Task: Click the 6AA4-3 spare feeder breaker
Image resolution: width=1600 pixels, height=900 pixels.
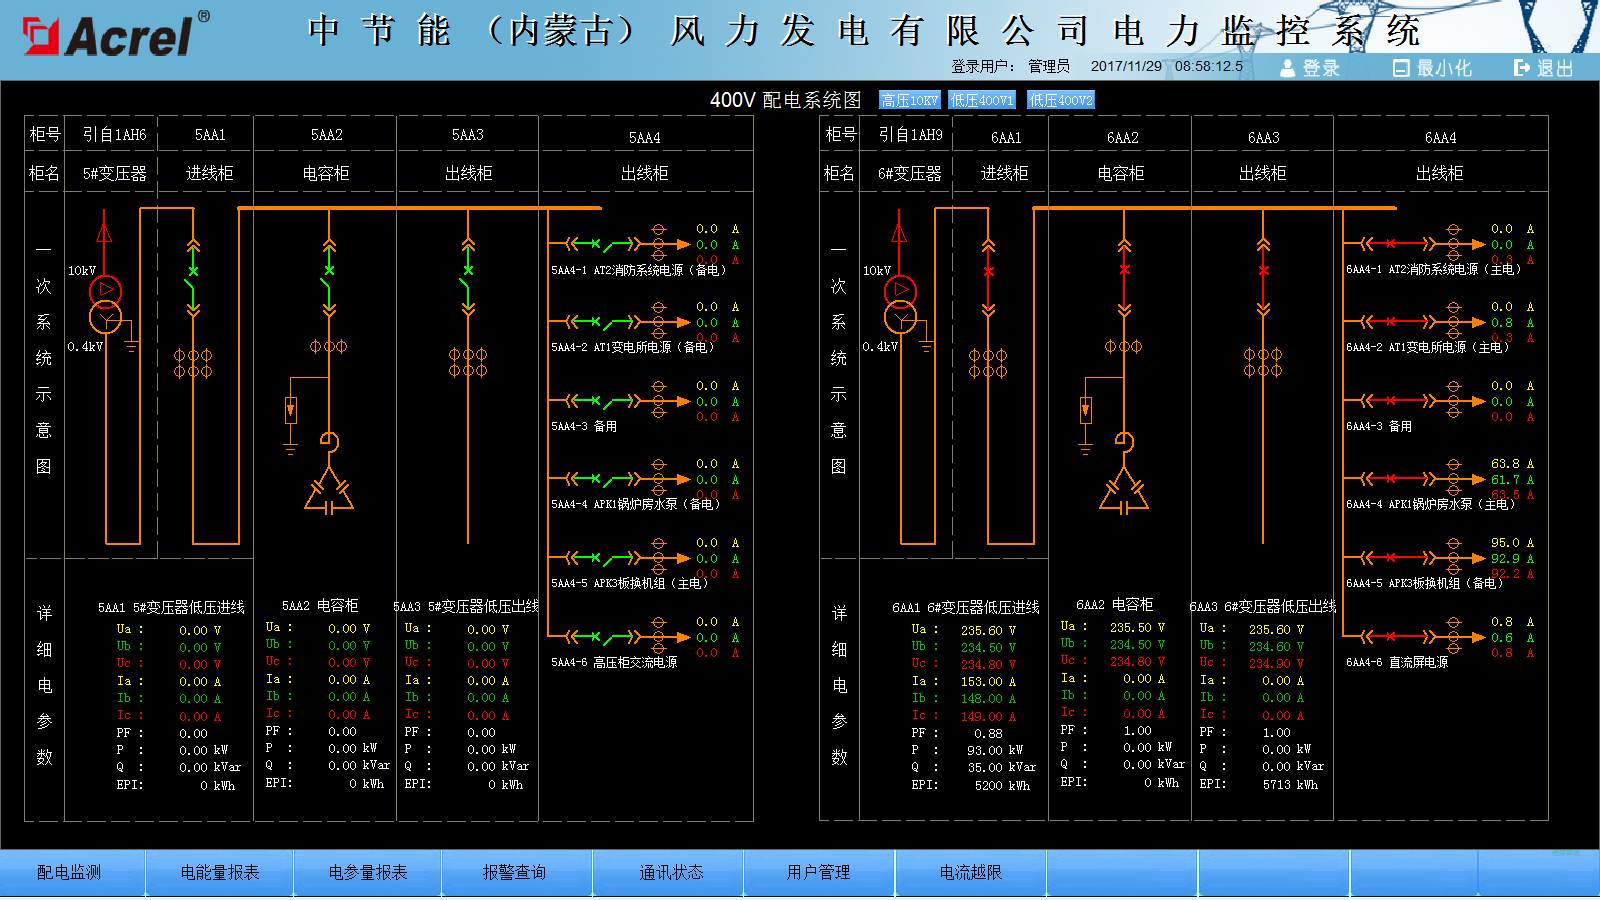Action: click(x=1397, y=401)
